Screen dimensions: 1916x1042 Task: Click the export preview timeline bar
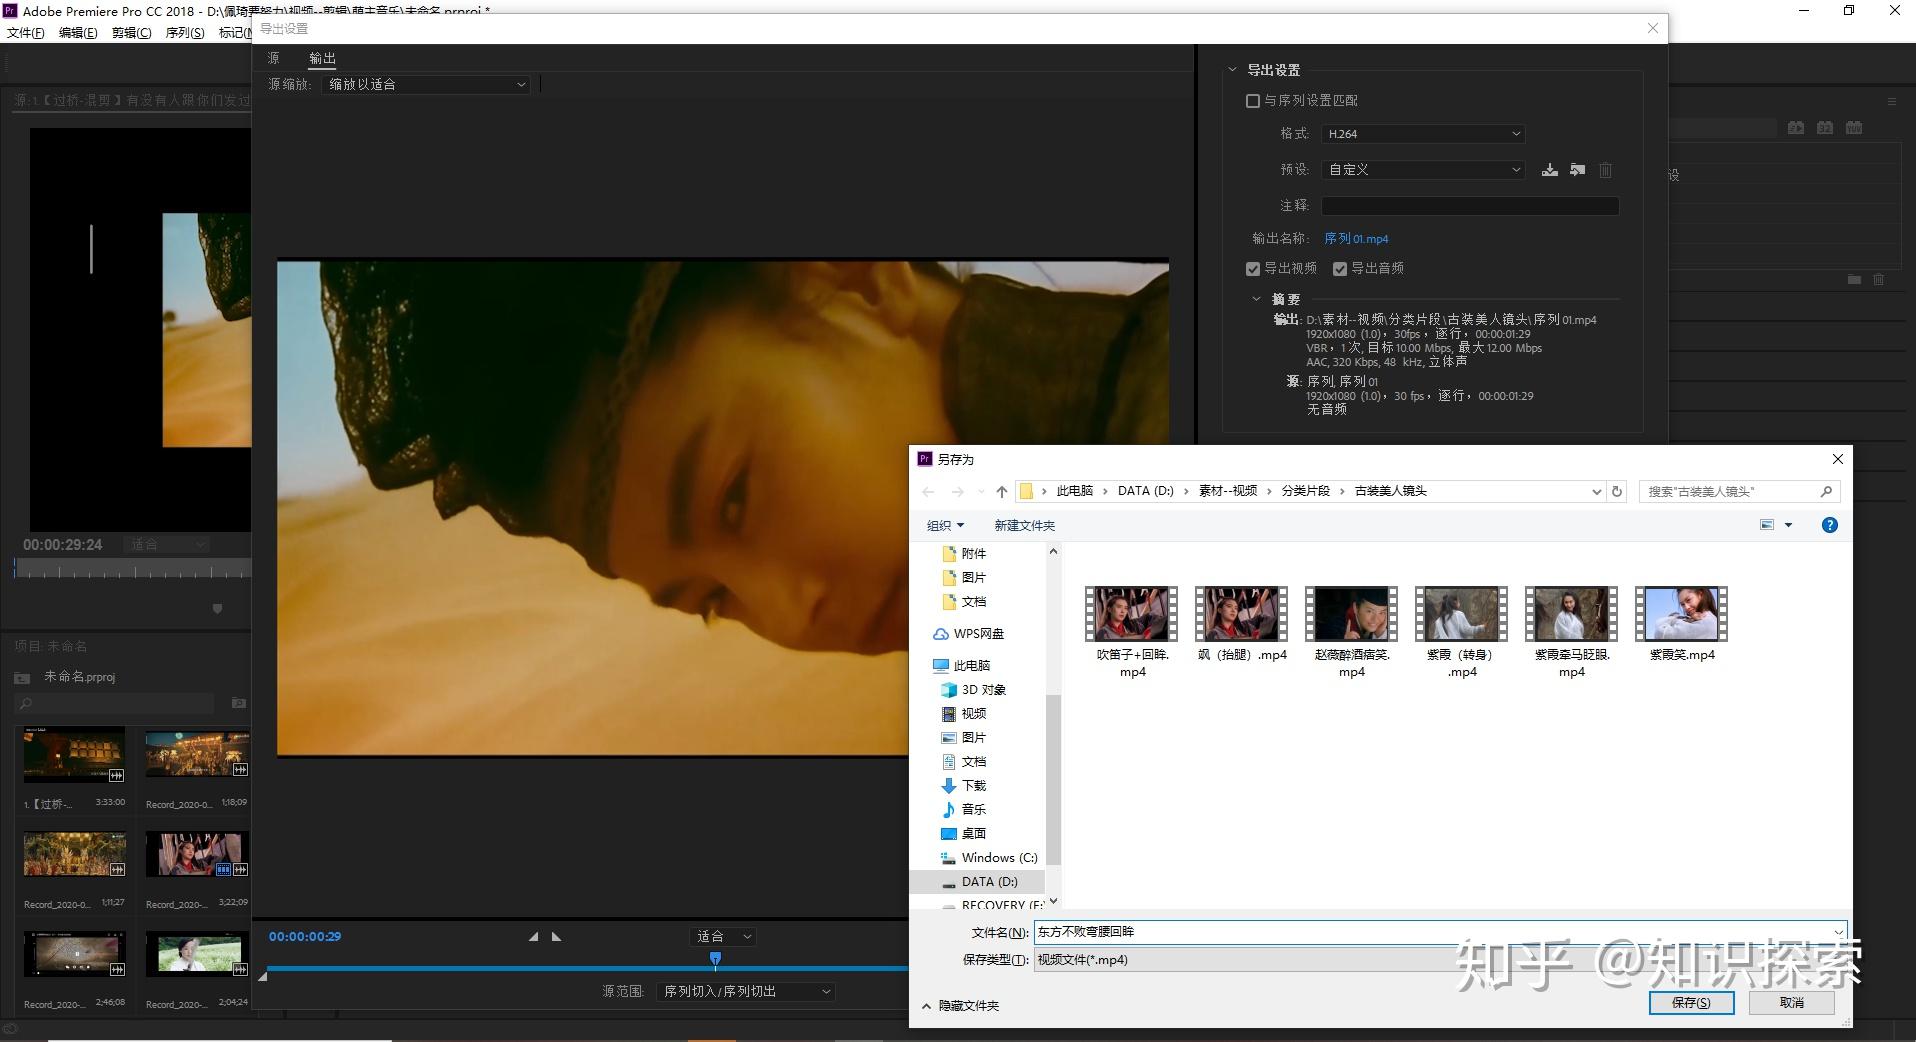[x=588, y=968]
